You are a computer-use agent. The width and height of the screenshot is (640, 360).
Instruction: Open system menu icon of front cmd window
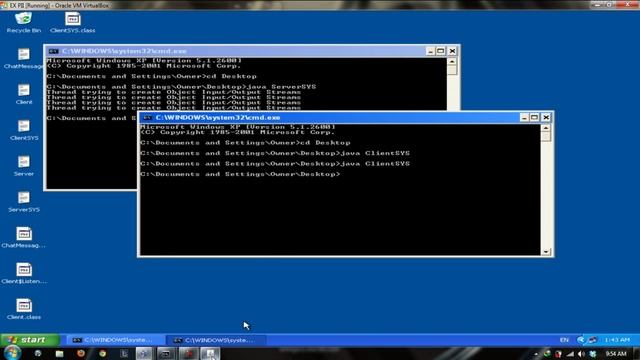tap(147, 118)
